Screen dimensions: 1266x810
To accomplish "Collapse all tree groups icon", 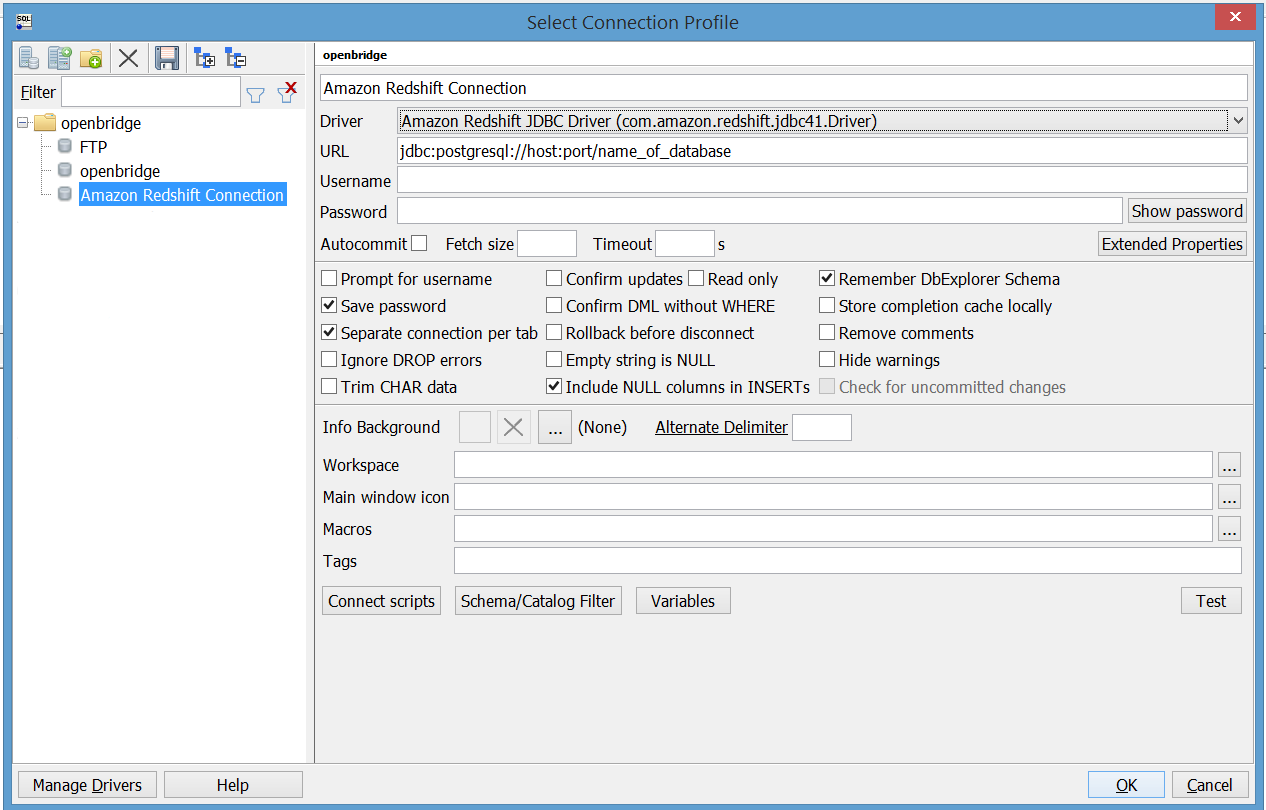I will point(236,58).
